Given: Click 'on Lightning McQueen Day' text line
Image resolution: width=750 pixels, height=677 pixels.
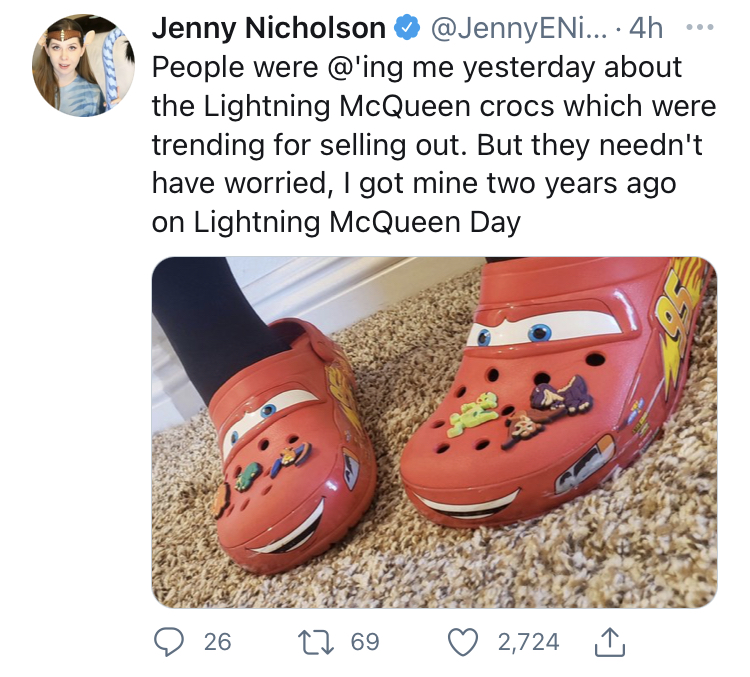Looking at the screenshot, I should (336, 222).
